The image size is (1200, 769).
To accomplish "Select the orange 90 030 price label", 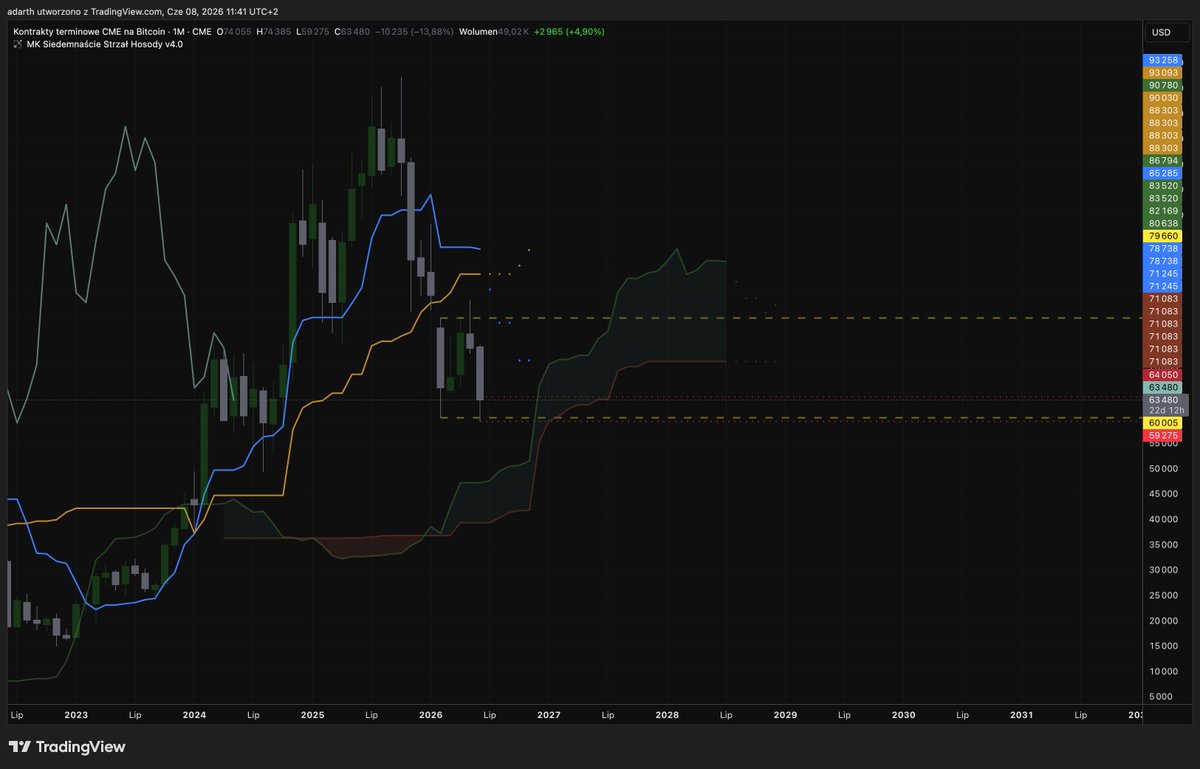I will click(x=1162, y=98).
